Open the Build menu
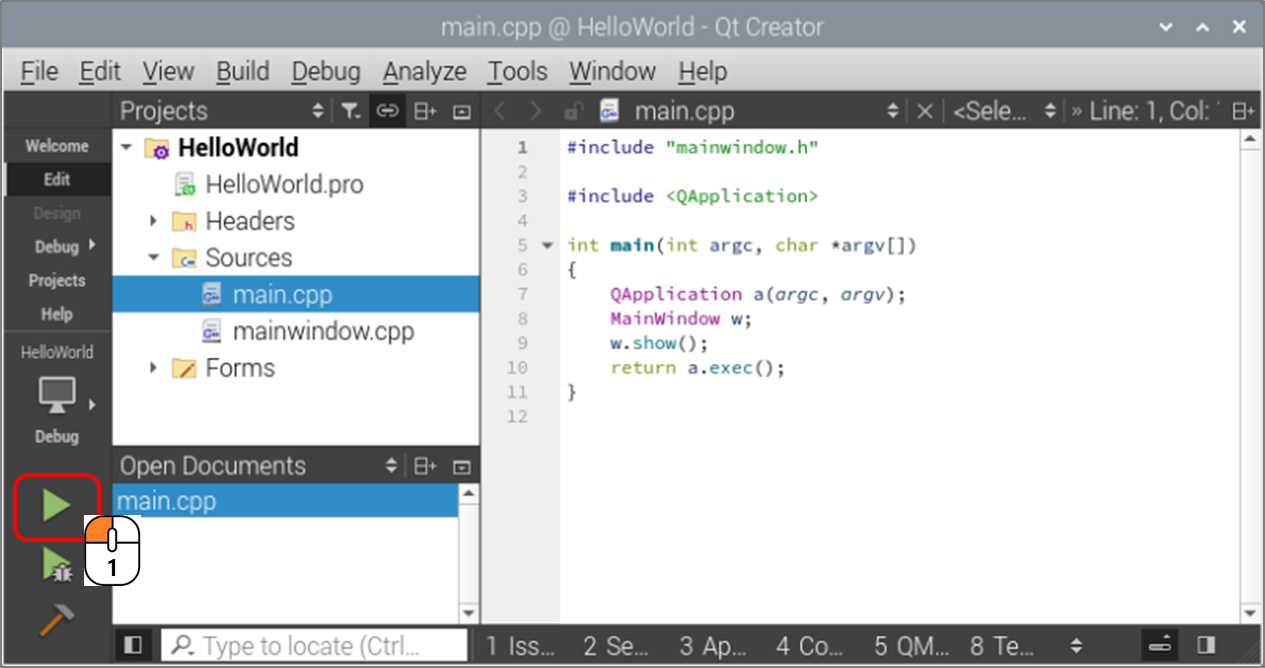 pyautogui.click(x=243, y=71)
